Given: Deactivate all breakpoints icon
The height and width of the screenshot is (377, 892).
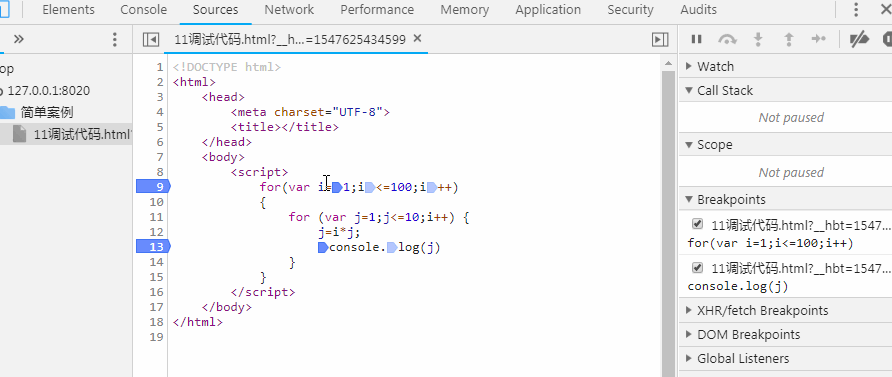Looking at the screenshot, I should 859,39.
